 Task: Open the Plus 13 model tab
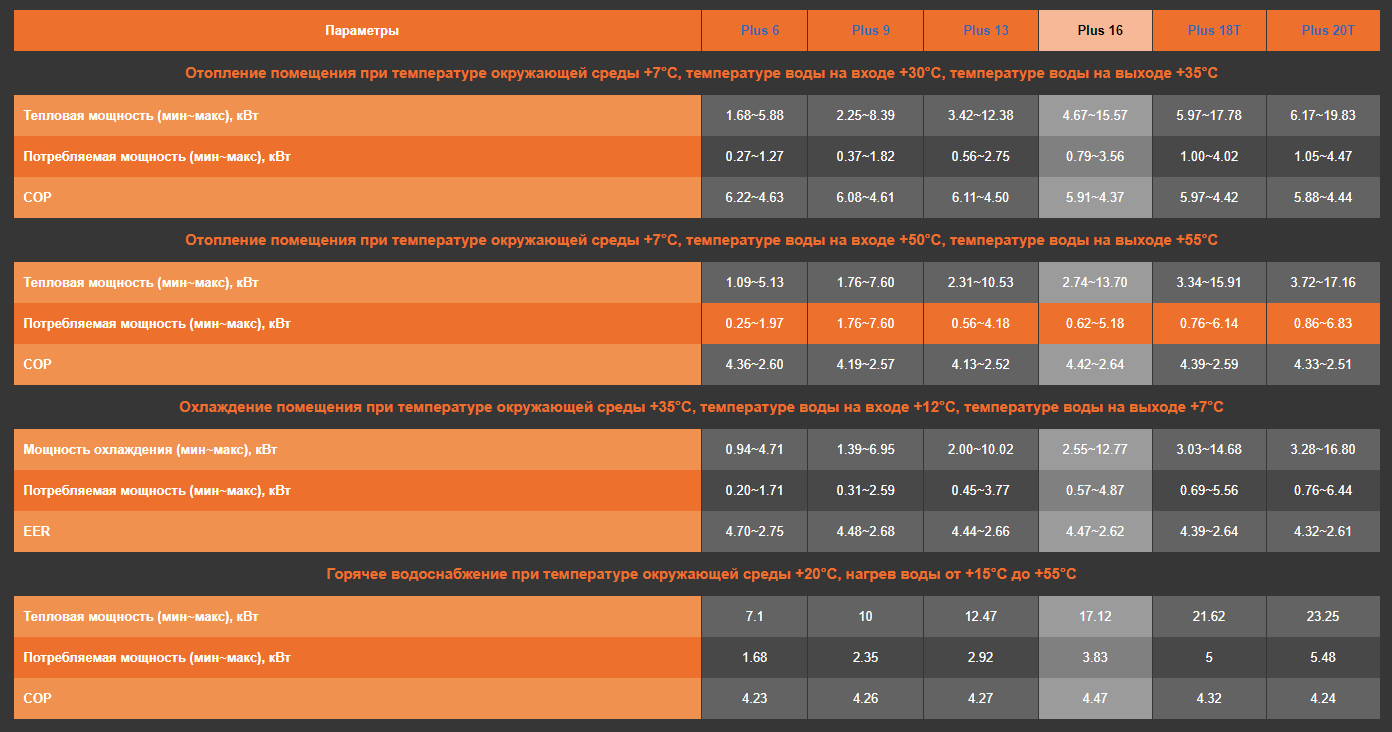[x=985, y=31]
